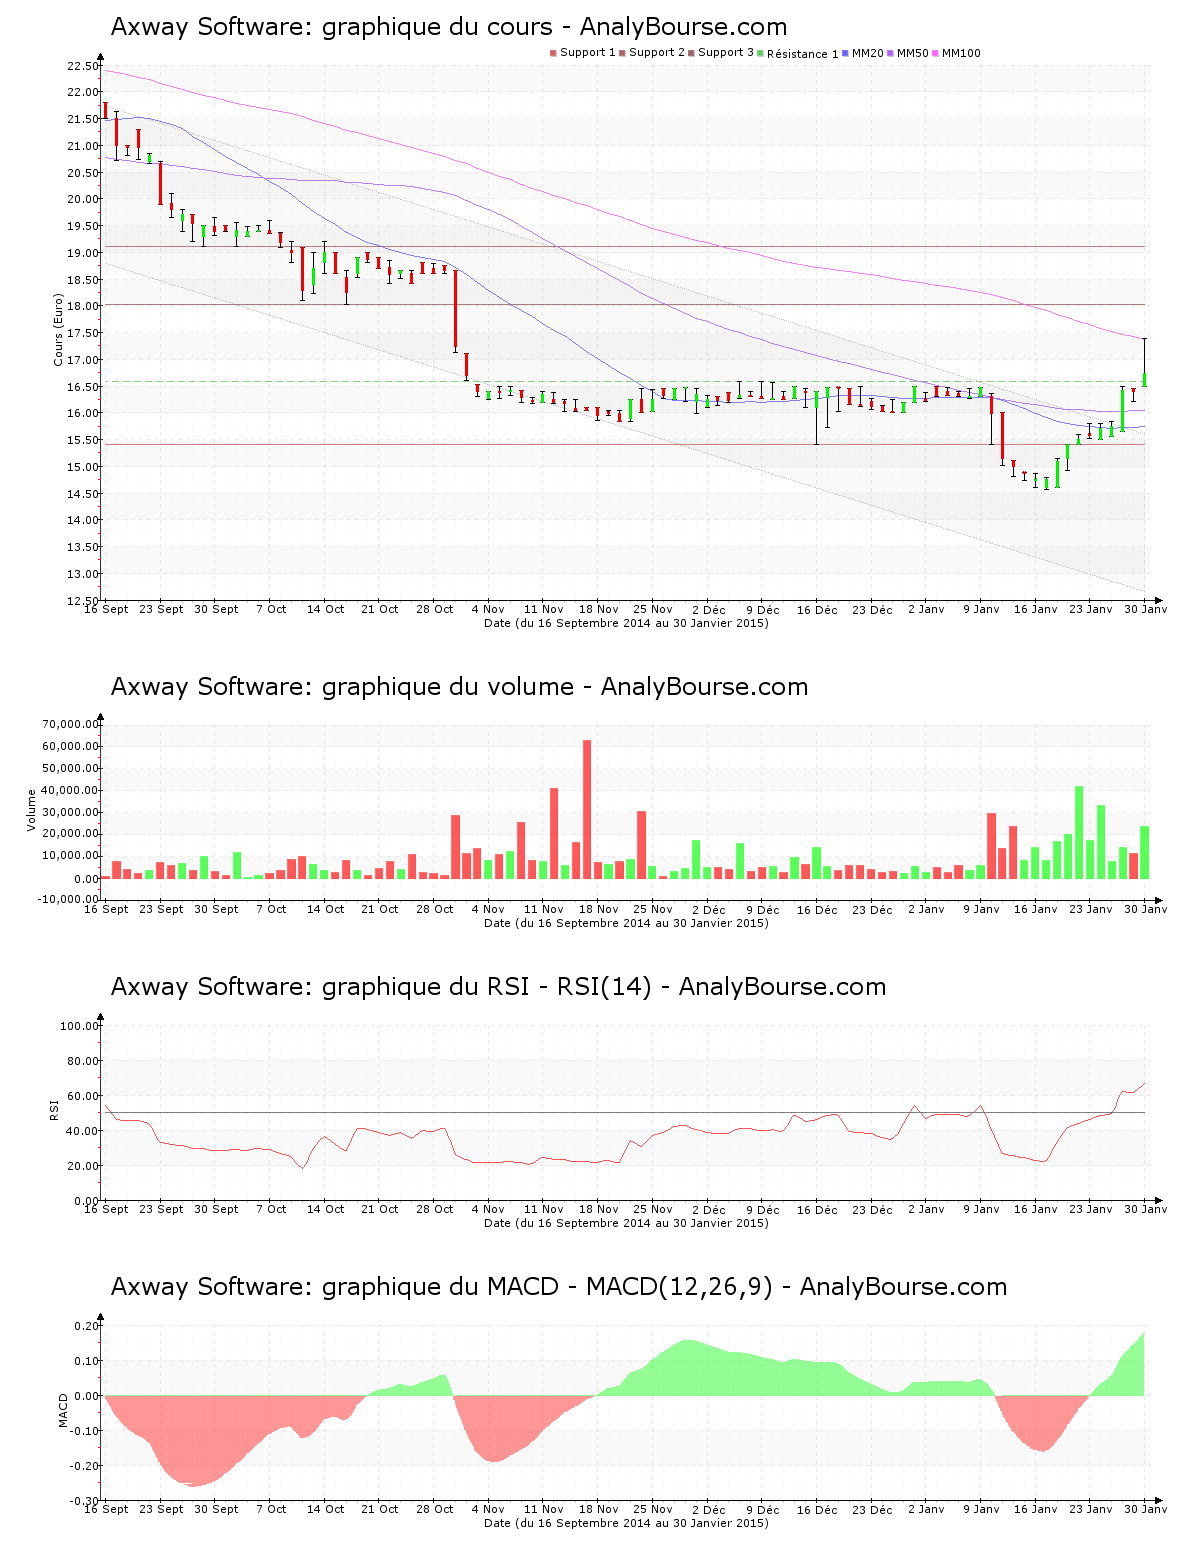Screen dimensions: 1200x1550
Task: Select the 'MM100' legend label
Action: [962, 53]
